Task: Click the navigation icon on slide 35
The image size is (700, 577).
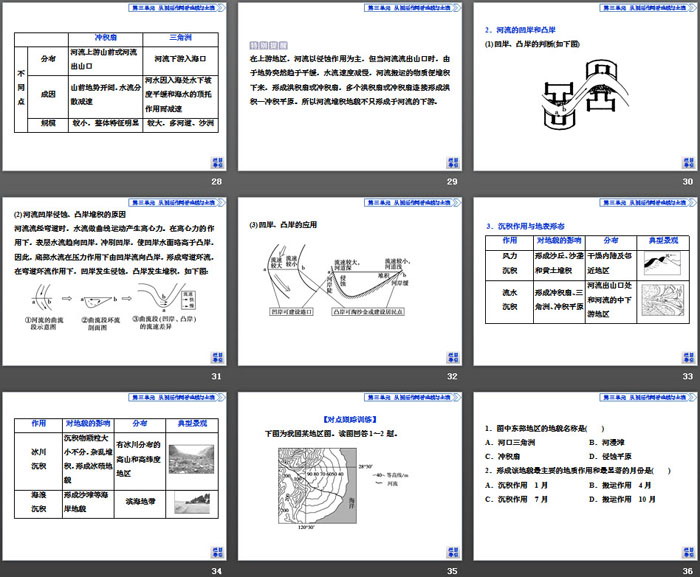Action: point(453,552)
